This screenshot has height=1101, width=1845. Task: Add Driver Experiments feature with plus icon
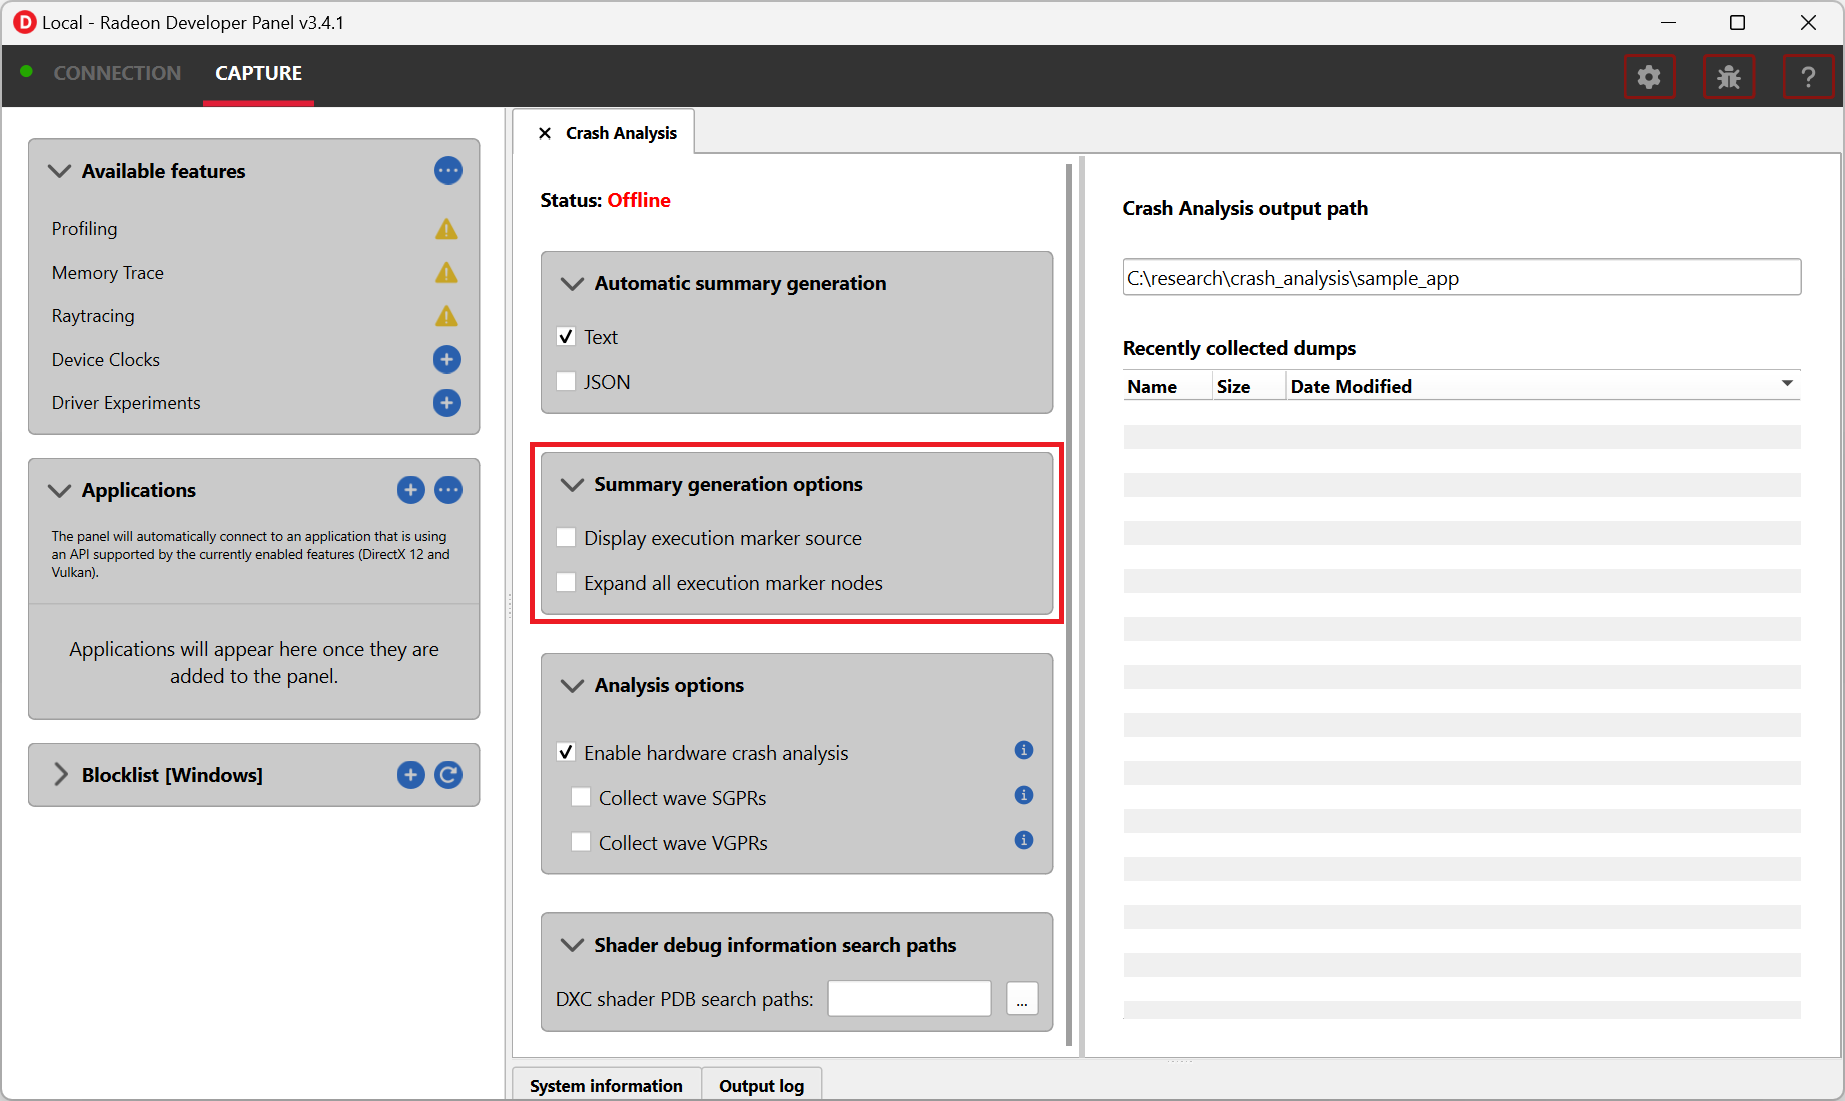pyautogui.click(x=446, y=403)
